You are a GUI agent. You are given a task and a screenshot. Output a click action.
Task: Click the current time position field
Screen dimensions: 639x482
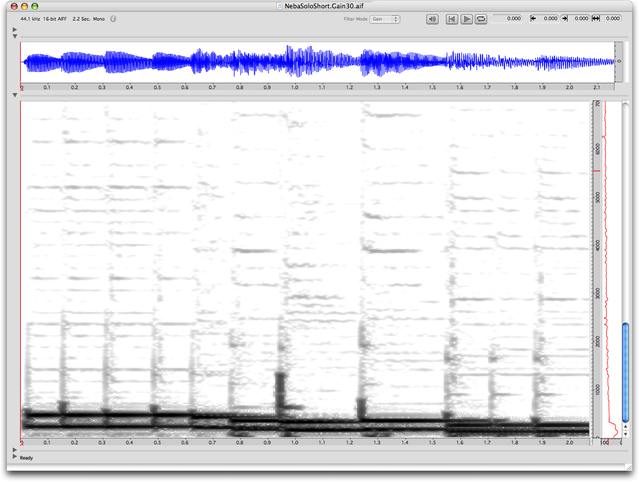[x=510, y=19]
